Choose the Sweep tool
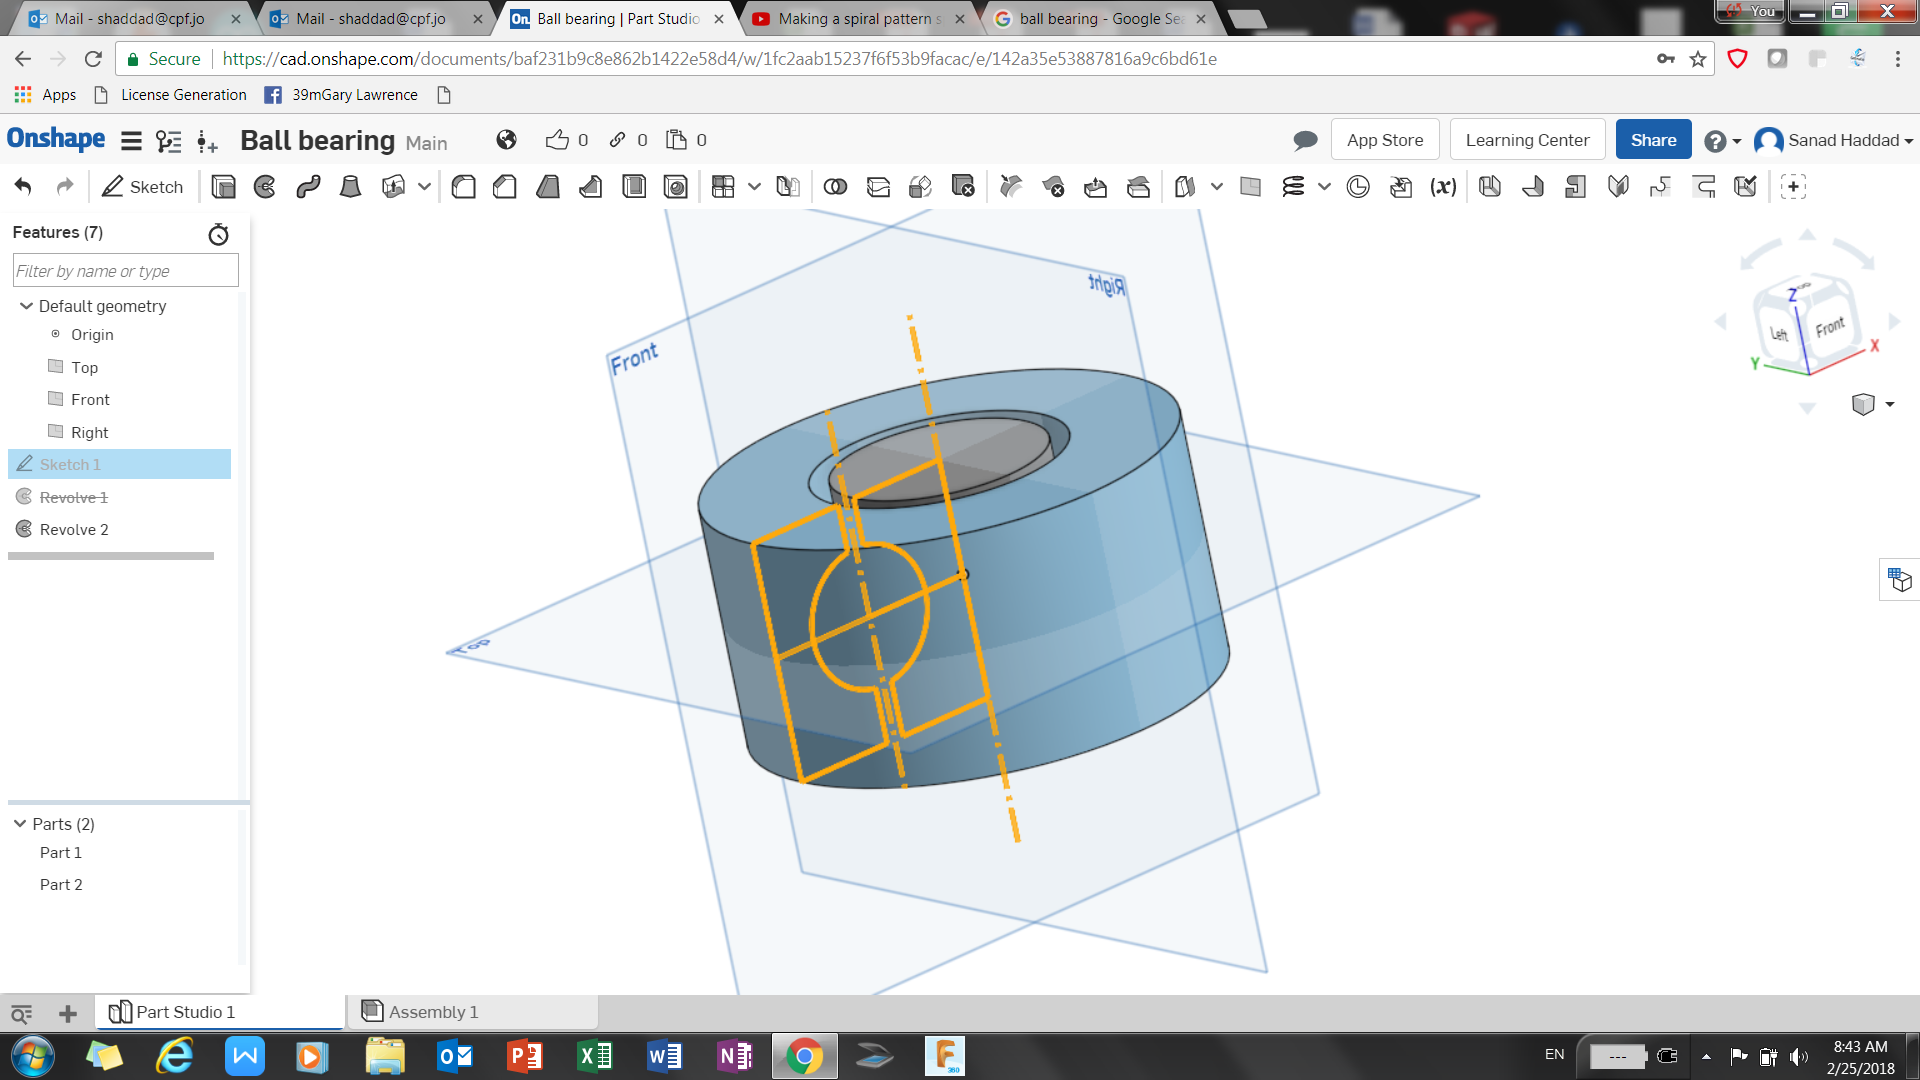 [308, 187]
